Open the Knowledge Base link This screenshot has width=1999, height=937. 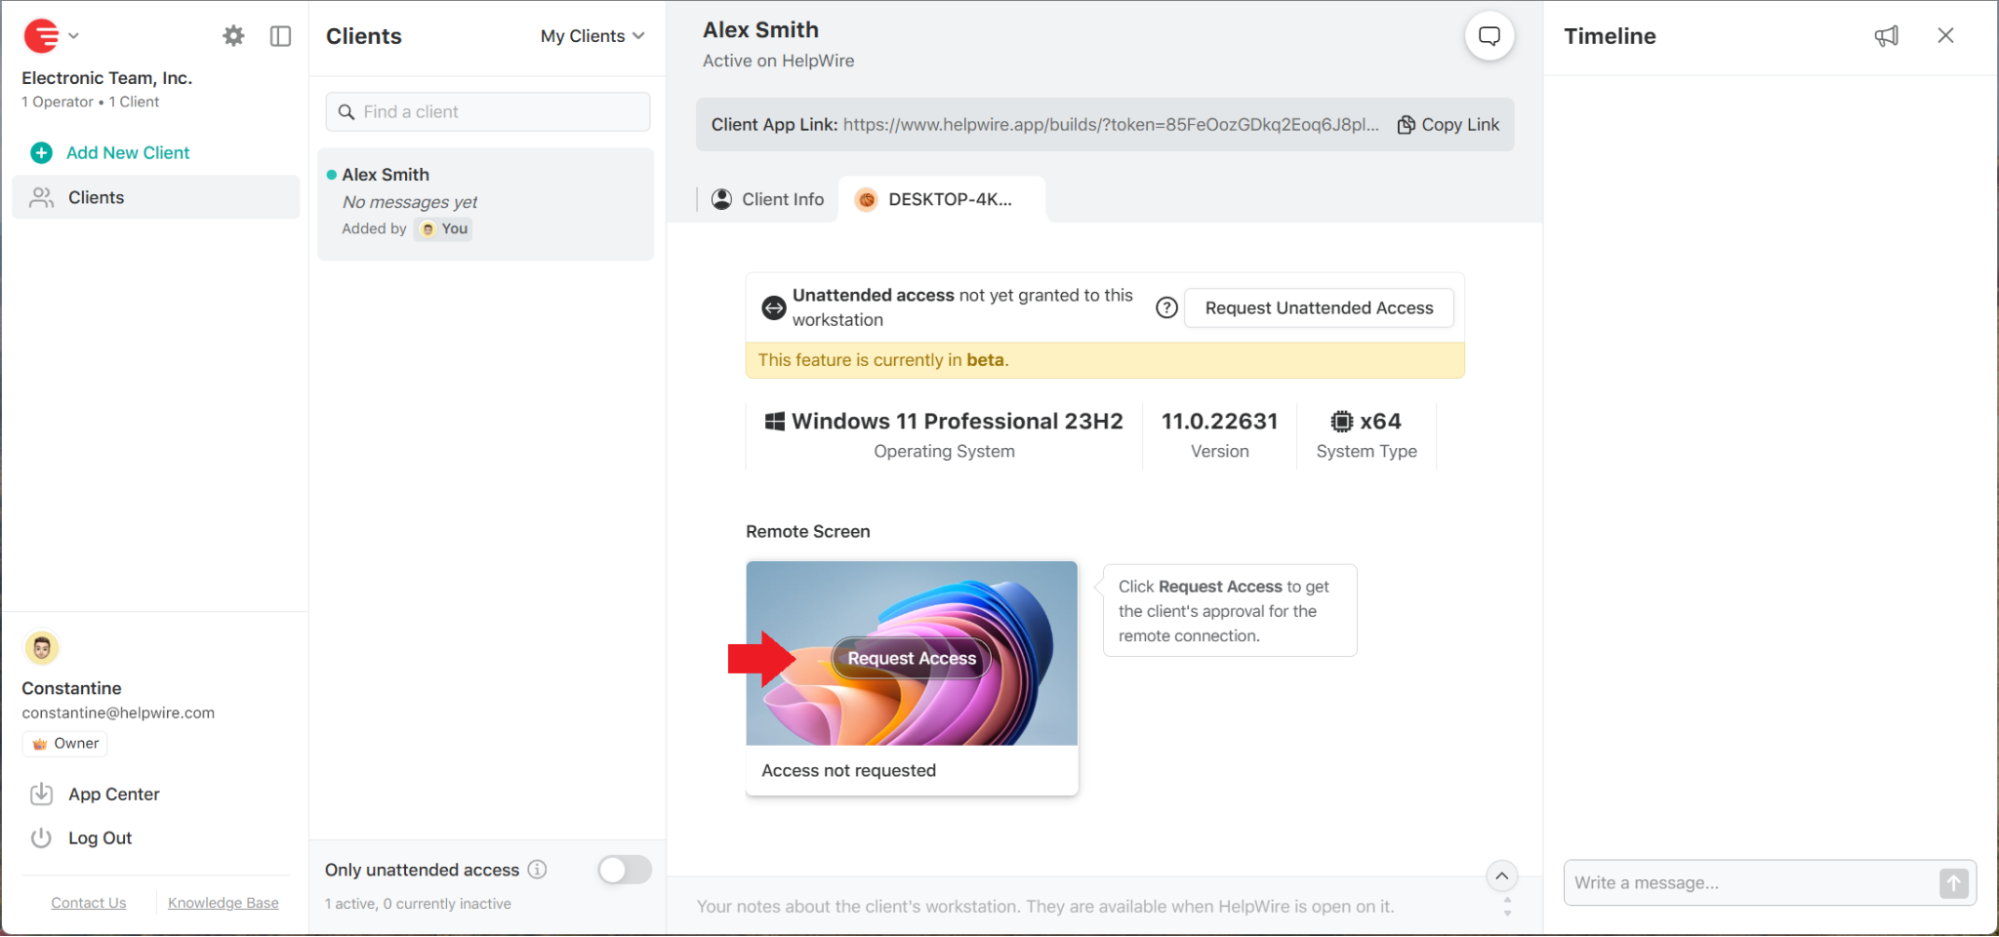point(222,902)
